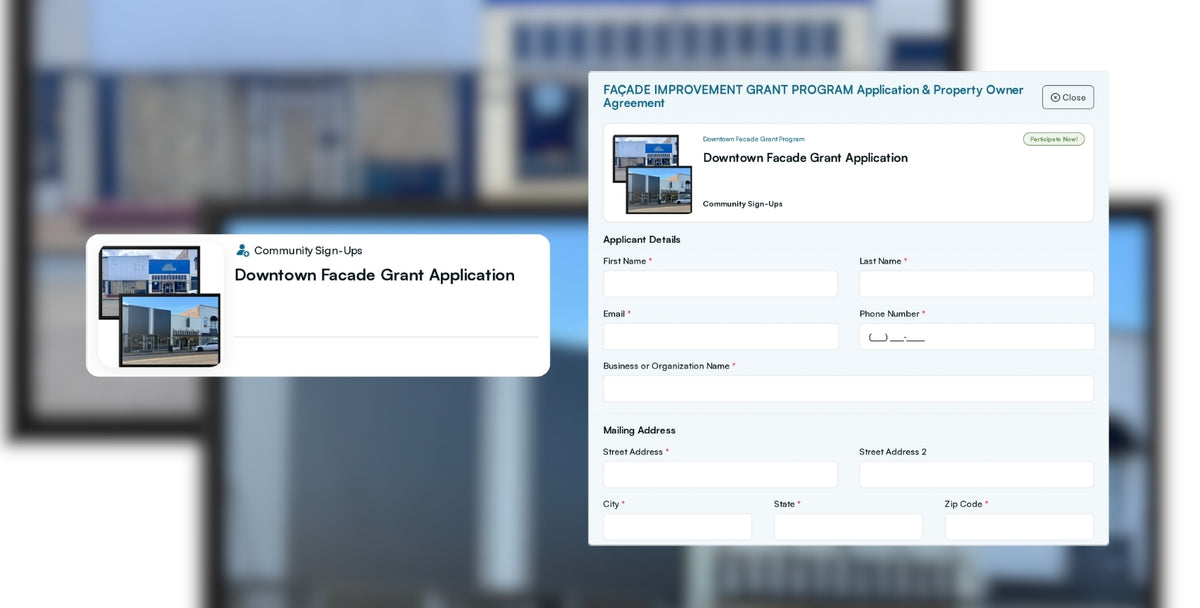The image size is (1200, 608).
Task: Click the Street Address 2 field
Action: pos(976,475)
